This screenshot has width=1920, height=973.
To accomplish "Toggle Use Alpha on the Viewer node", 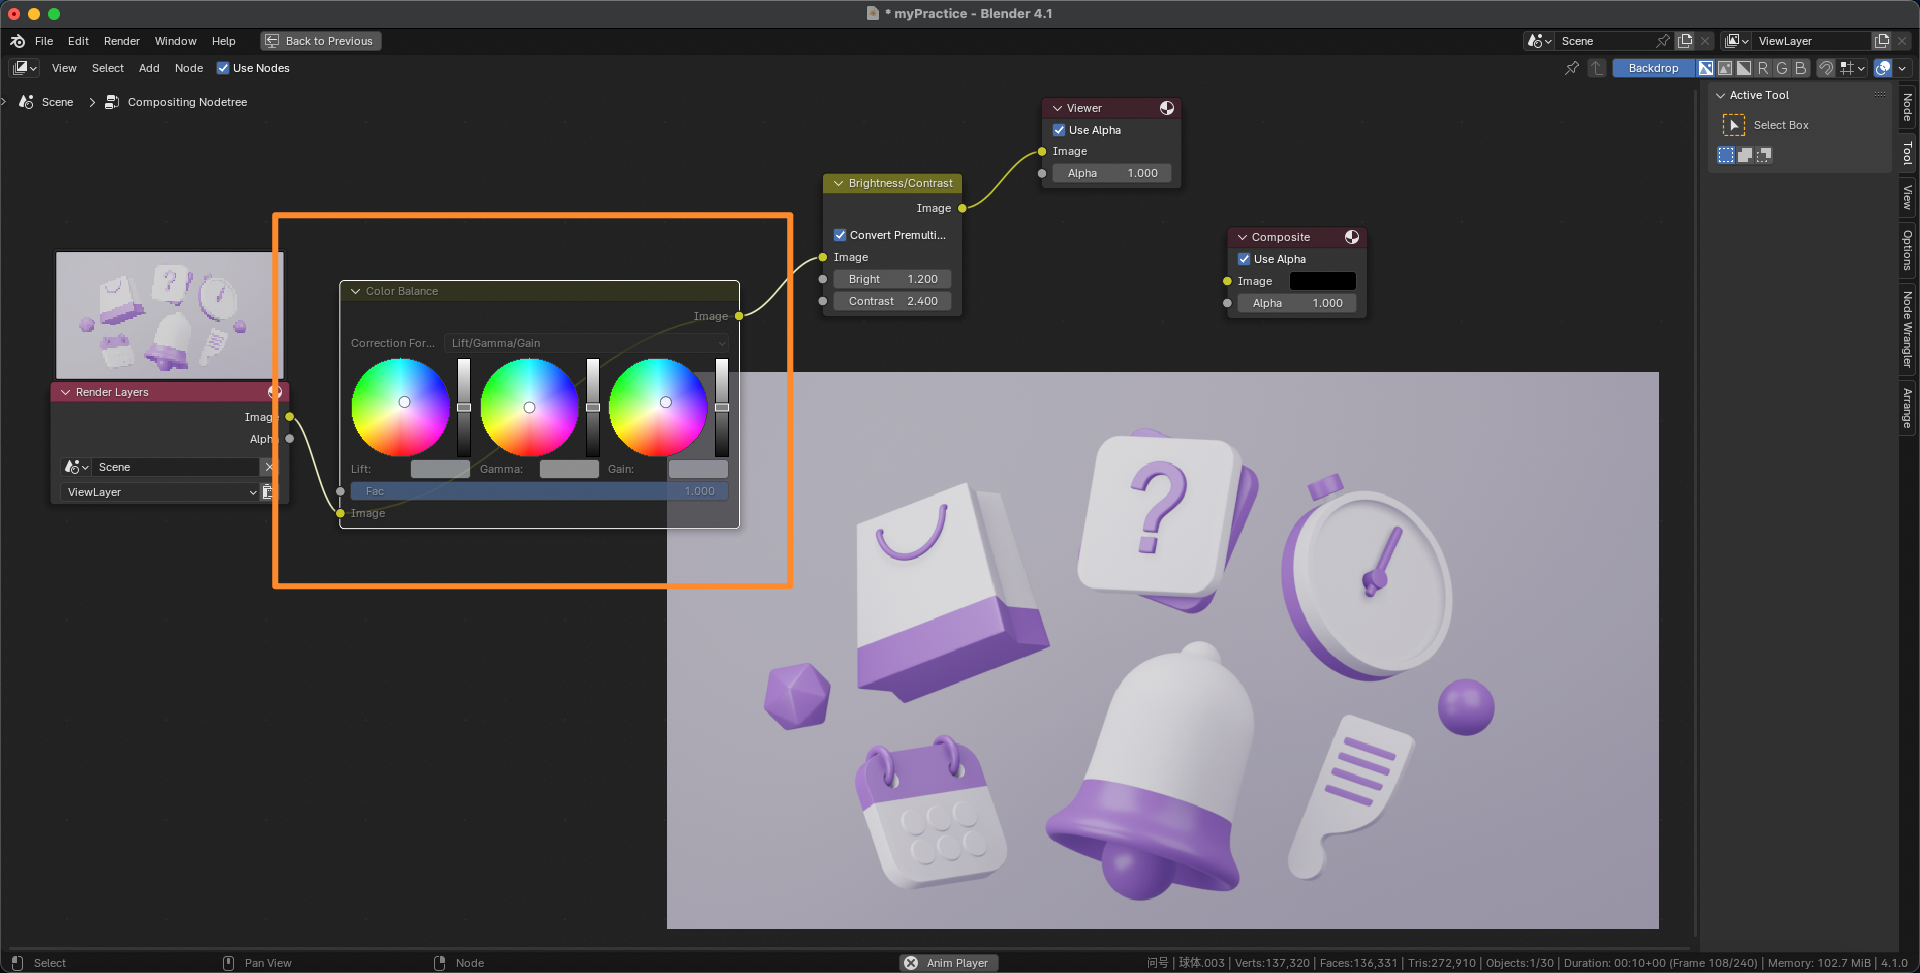I will click(x=1059, y=130).
